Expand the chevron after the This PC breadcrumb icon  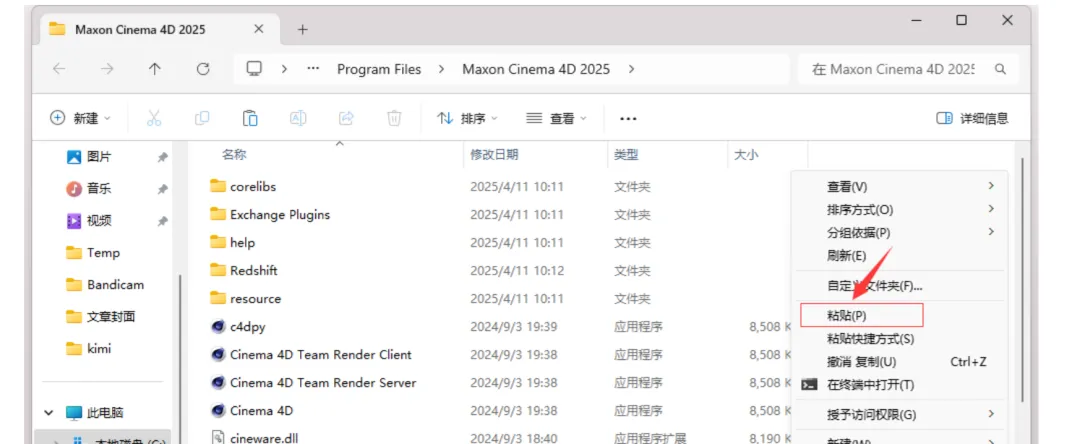click(x=284, y=69)
